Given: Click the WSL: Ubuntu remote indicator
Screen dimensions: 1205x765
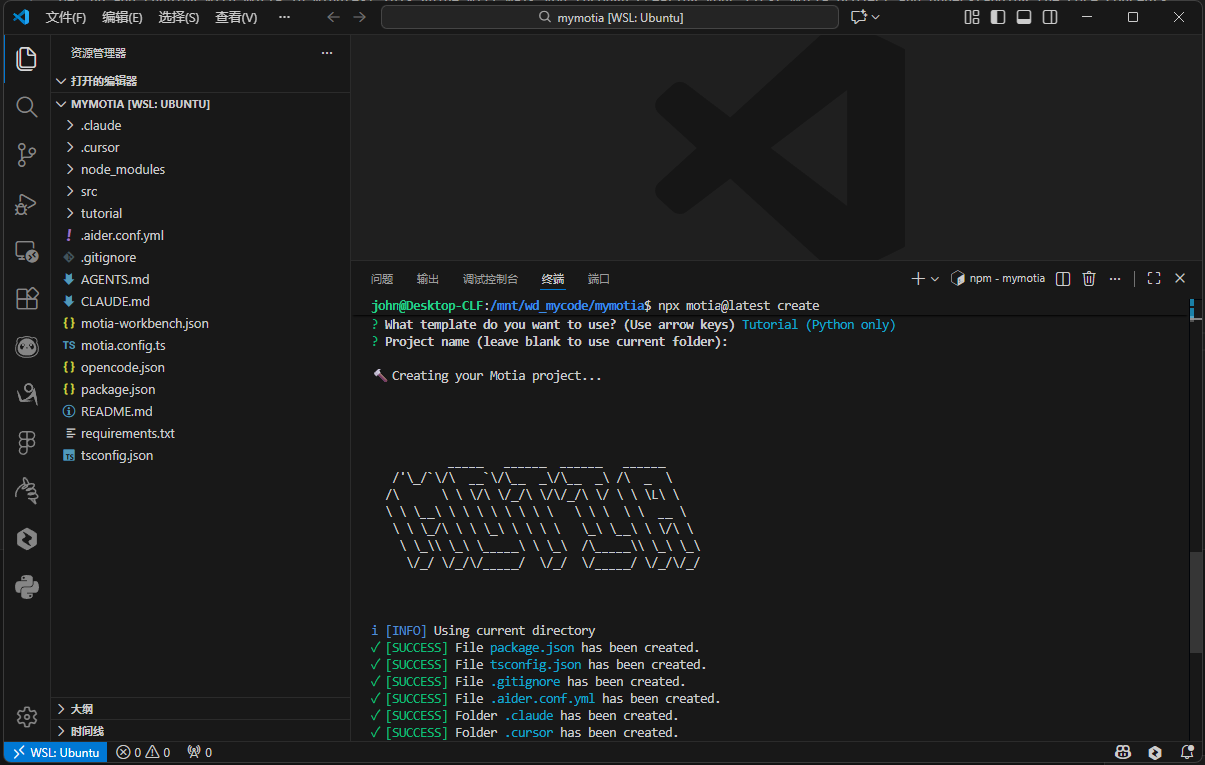Looking at the screenshot, I should coord(55,752).
